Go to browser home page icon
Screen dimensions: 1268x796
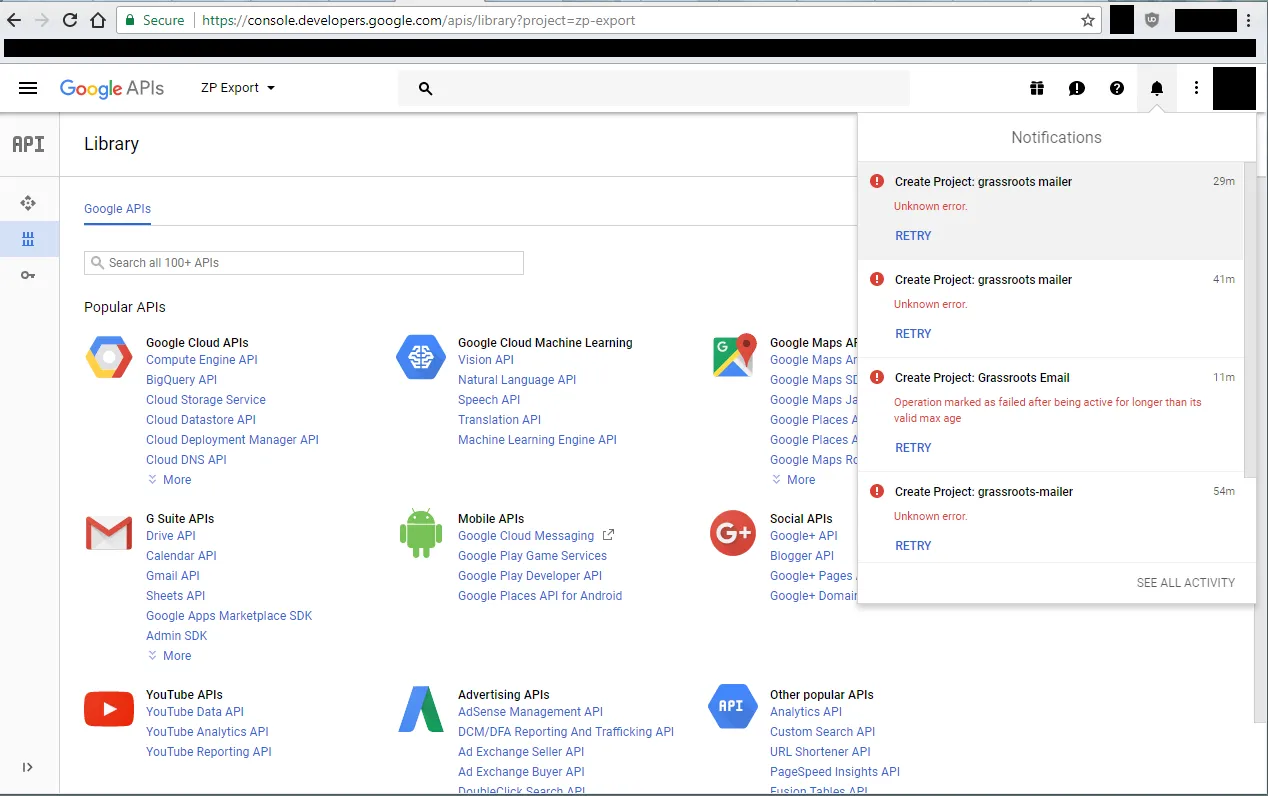[x=98, y=20]
